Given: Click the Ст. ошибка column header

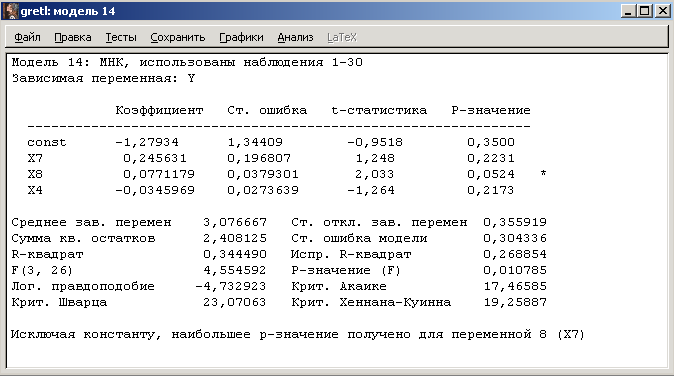Looking at the screenshot, I should pyautogui.click(x=267, y=110).
